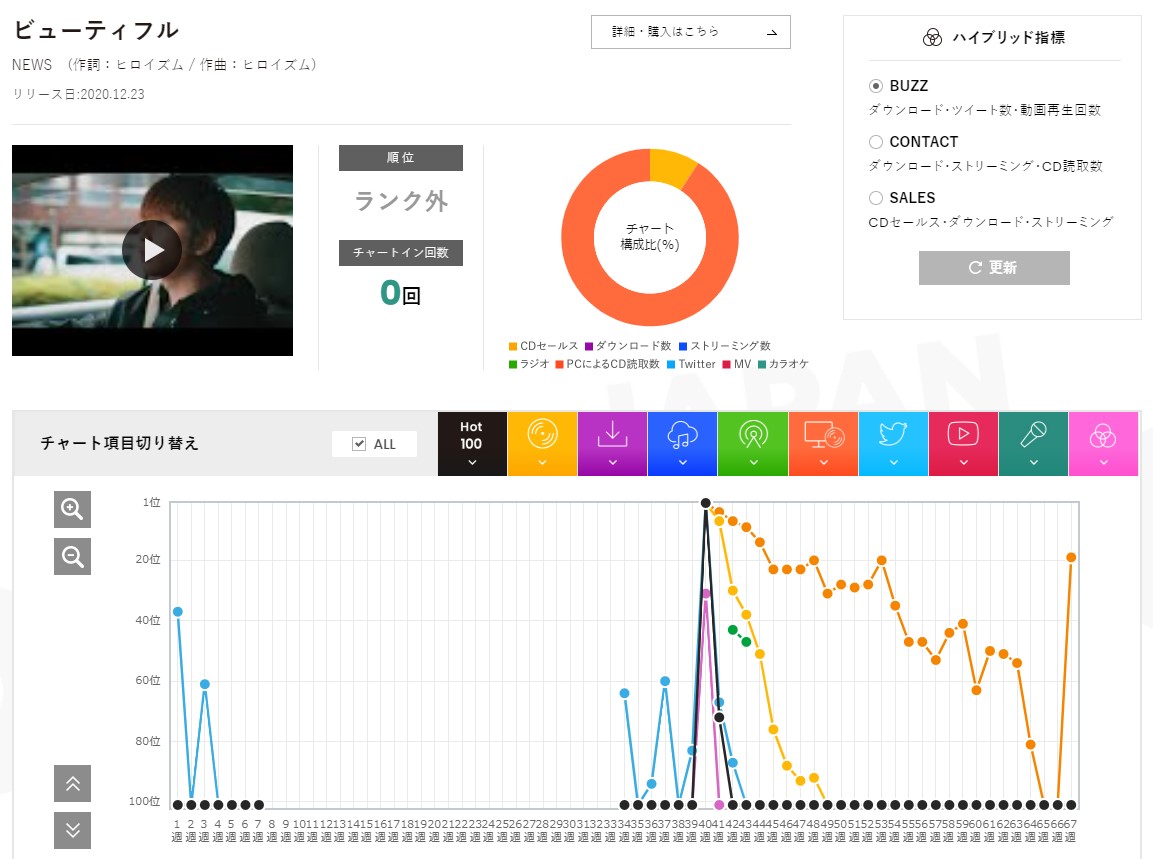Expand chevron under radio tab
Viewport: 1153px width, 859px height.
(753, 463)
